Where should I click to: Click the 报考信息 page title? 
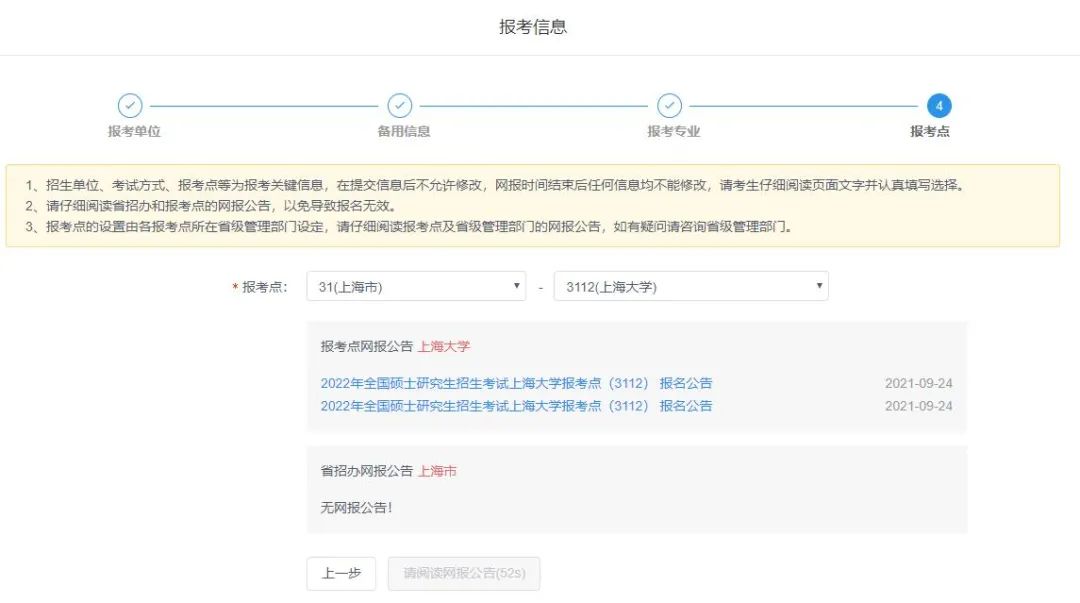(x=533, y=27)
